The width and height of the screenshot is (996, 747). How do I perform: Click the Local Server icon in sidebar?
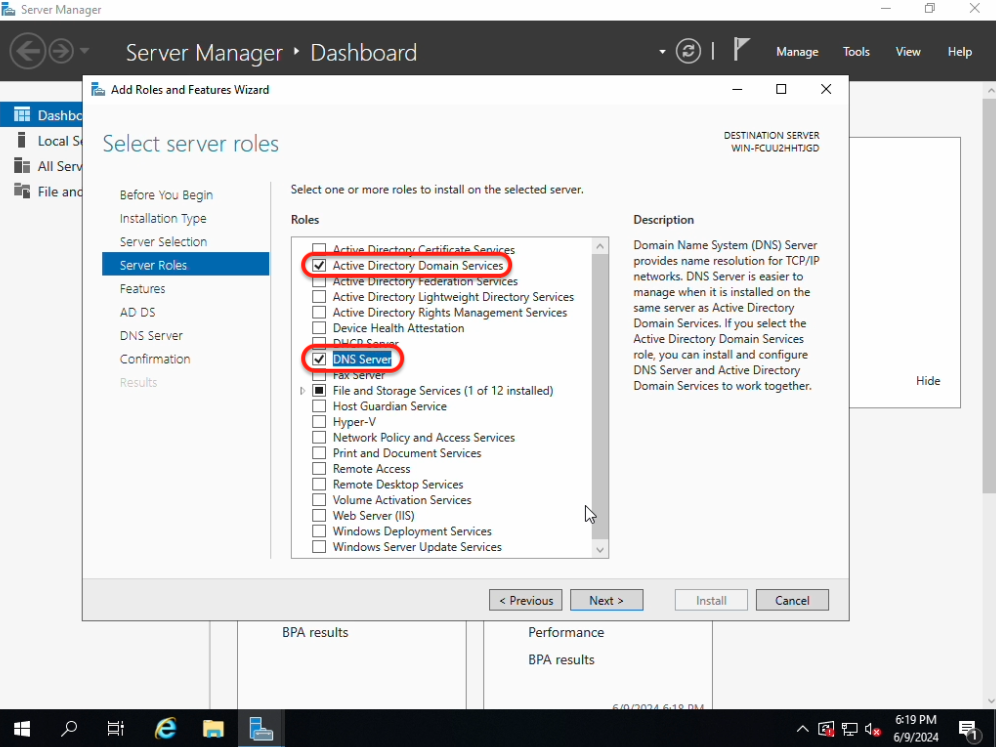coord(22,140)
